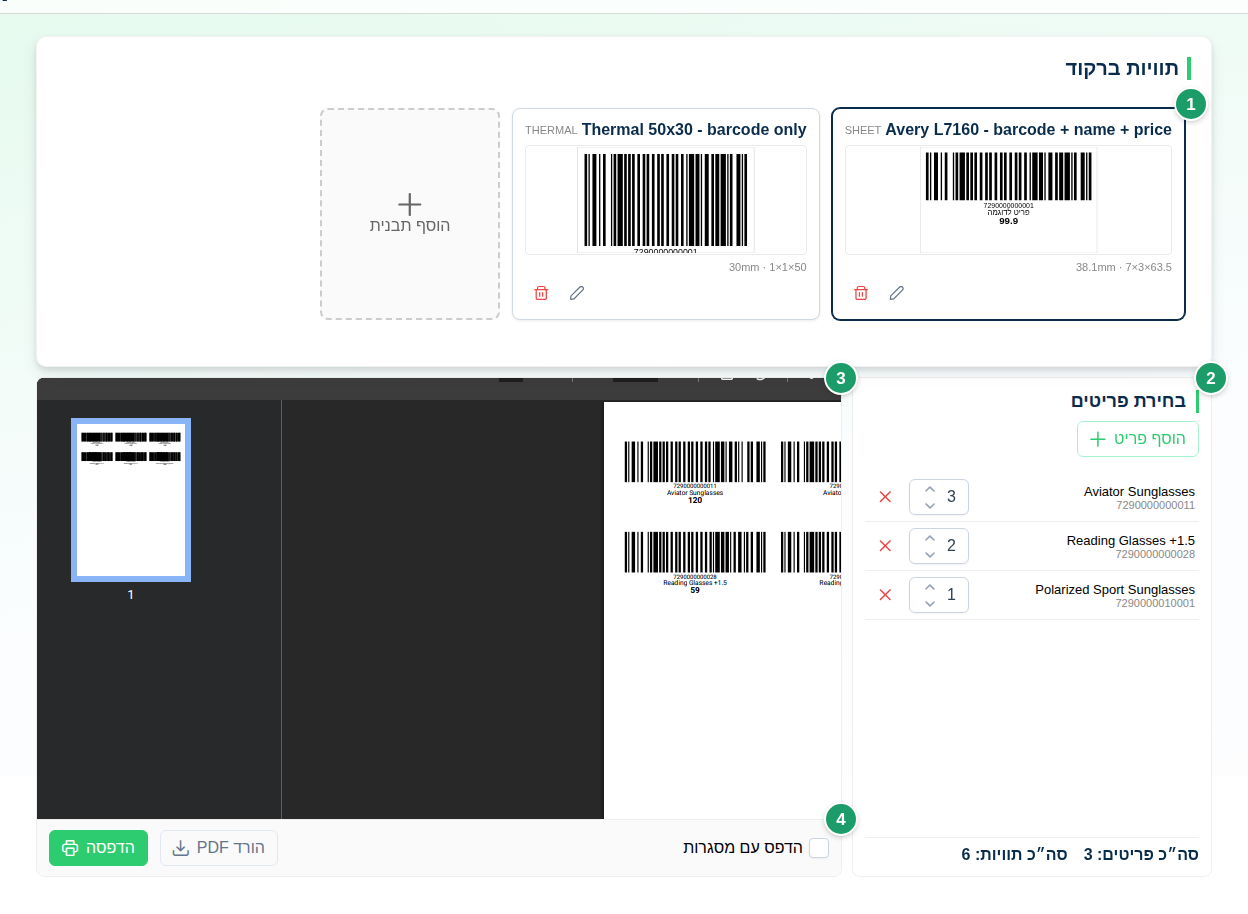Toggle the הדפס עם מסגרות checkbox

(x=819, y=848)
